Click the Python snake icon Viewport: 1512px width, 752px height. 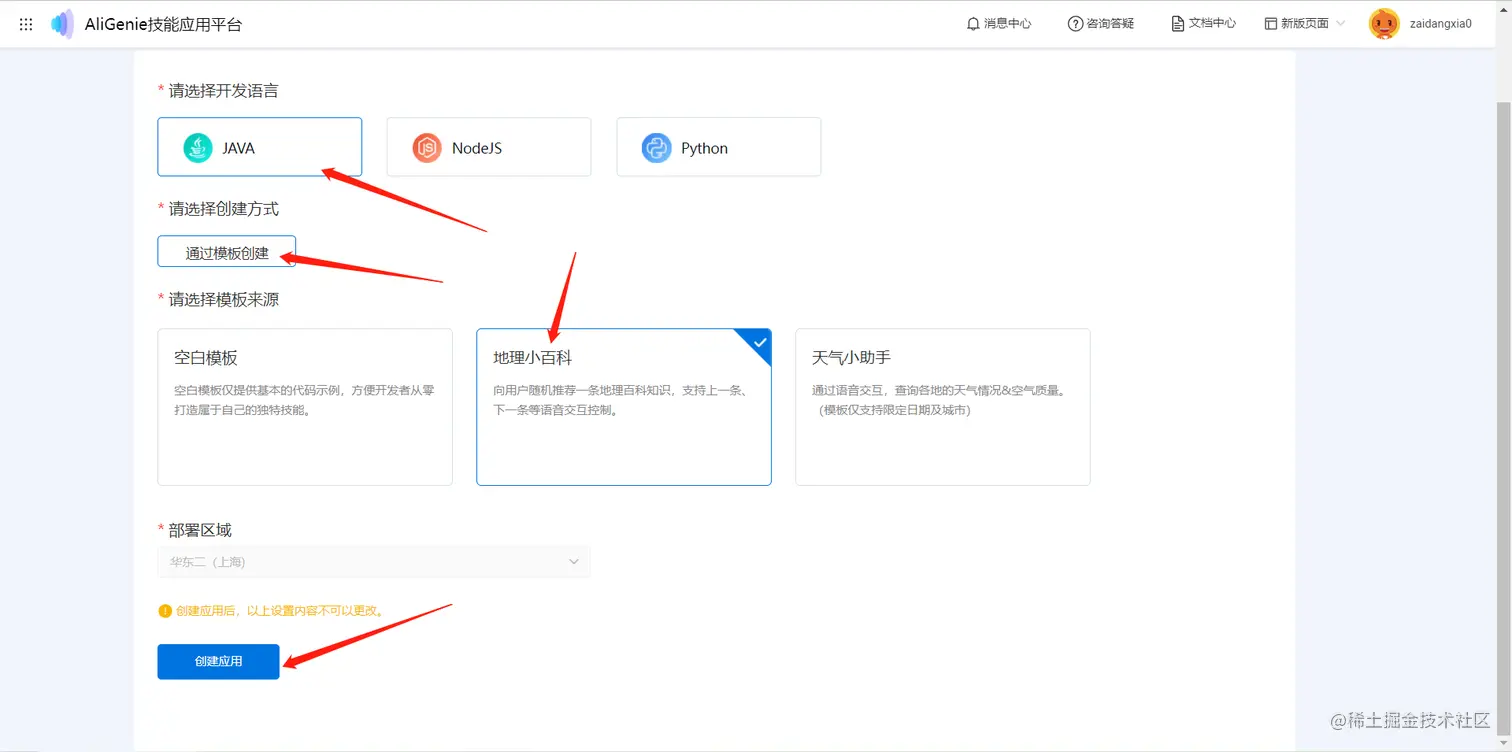click(x=656, y=148)
